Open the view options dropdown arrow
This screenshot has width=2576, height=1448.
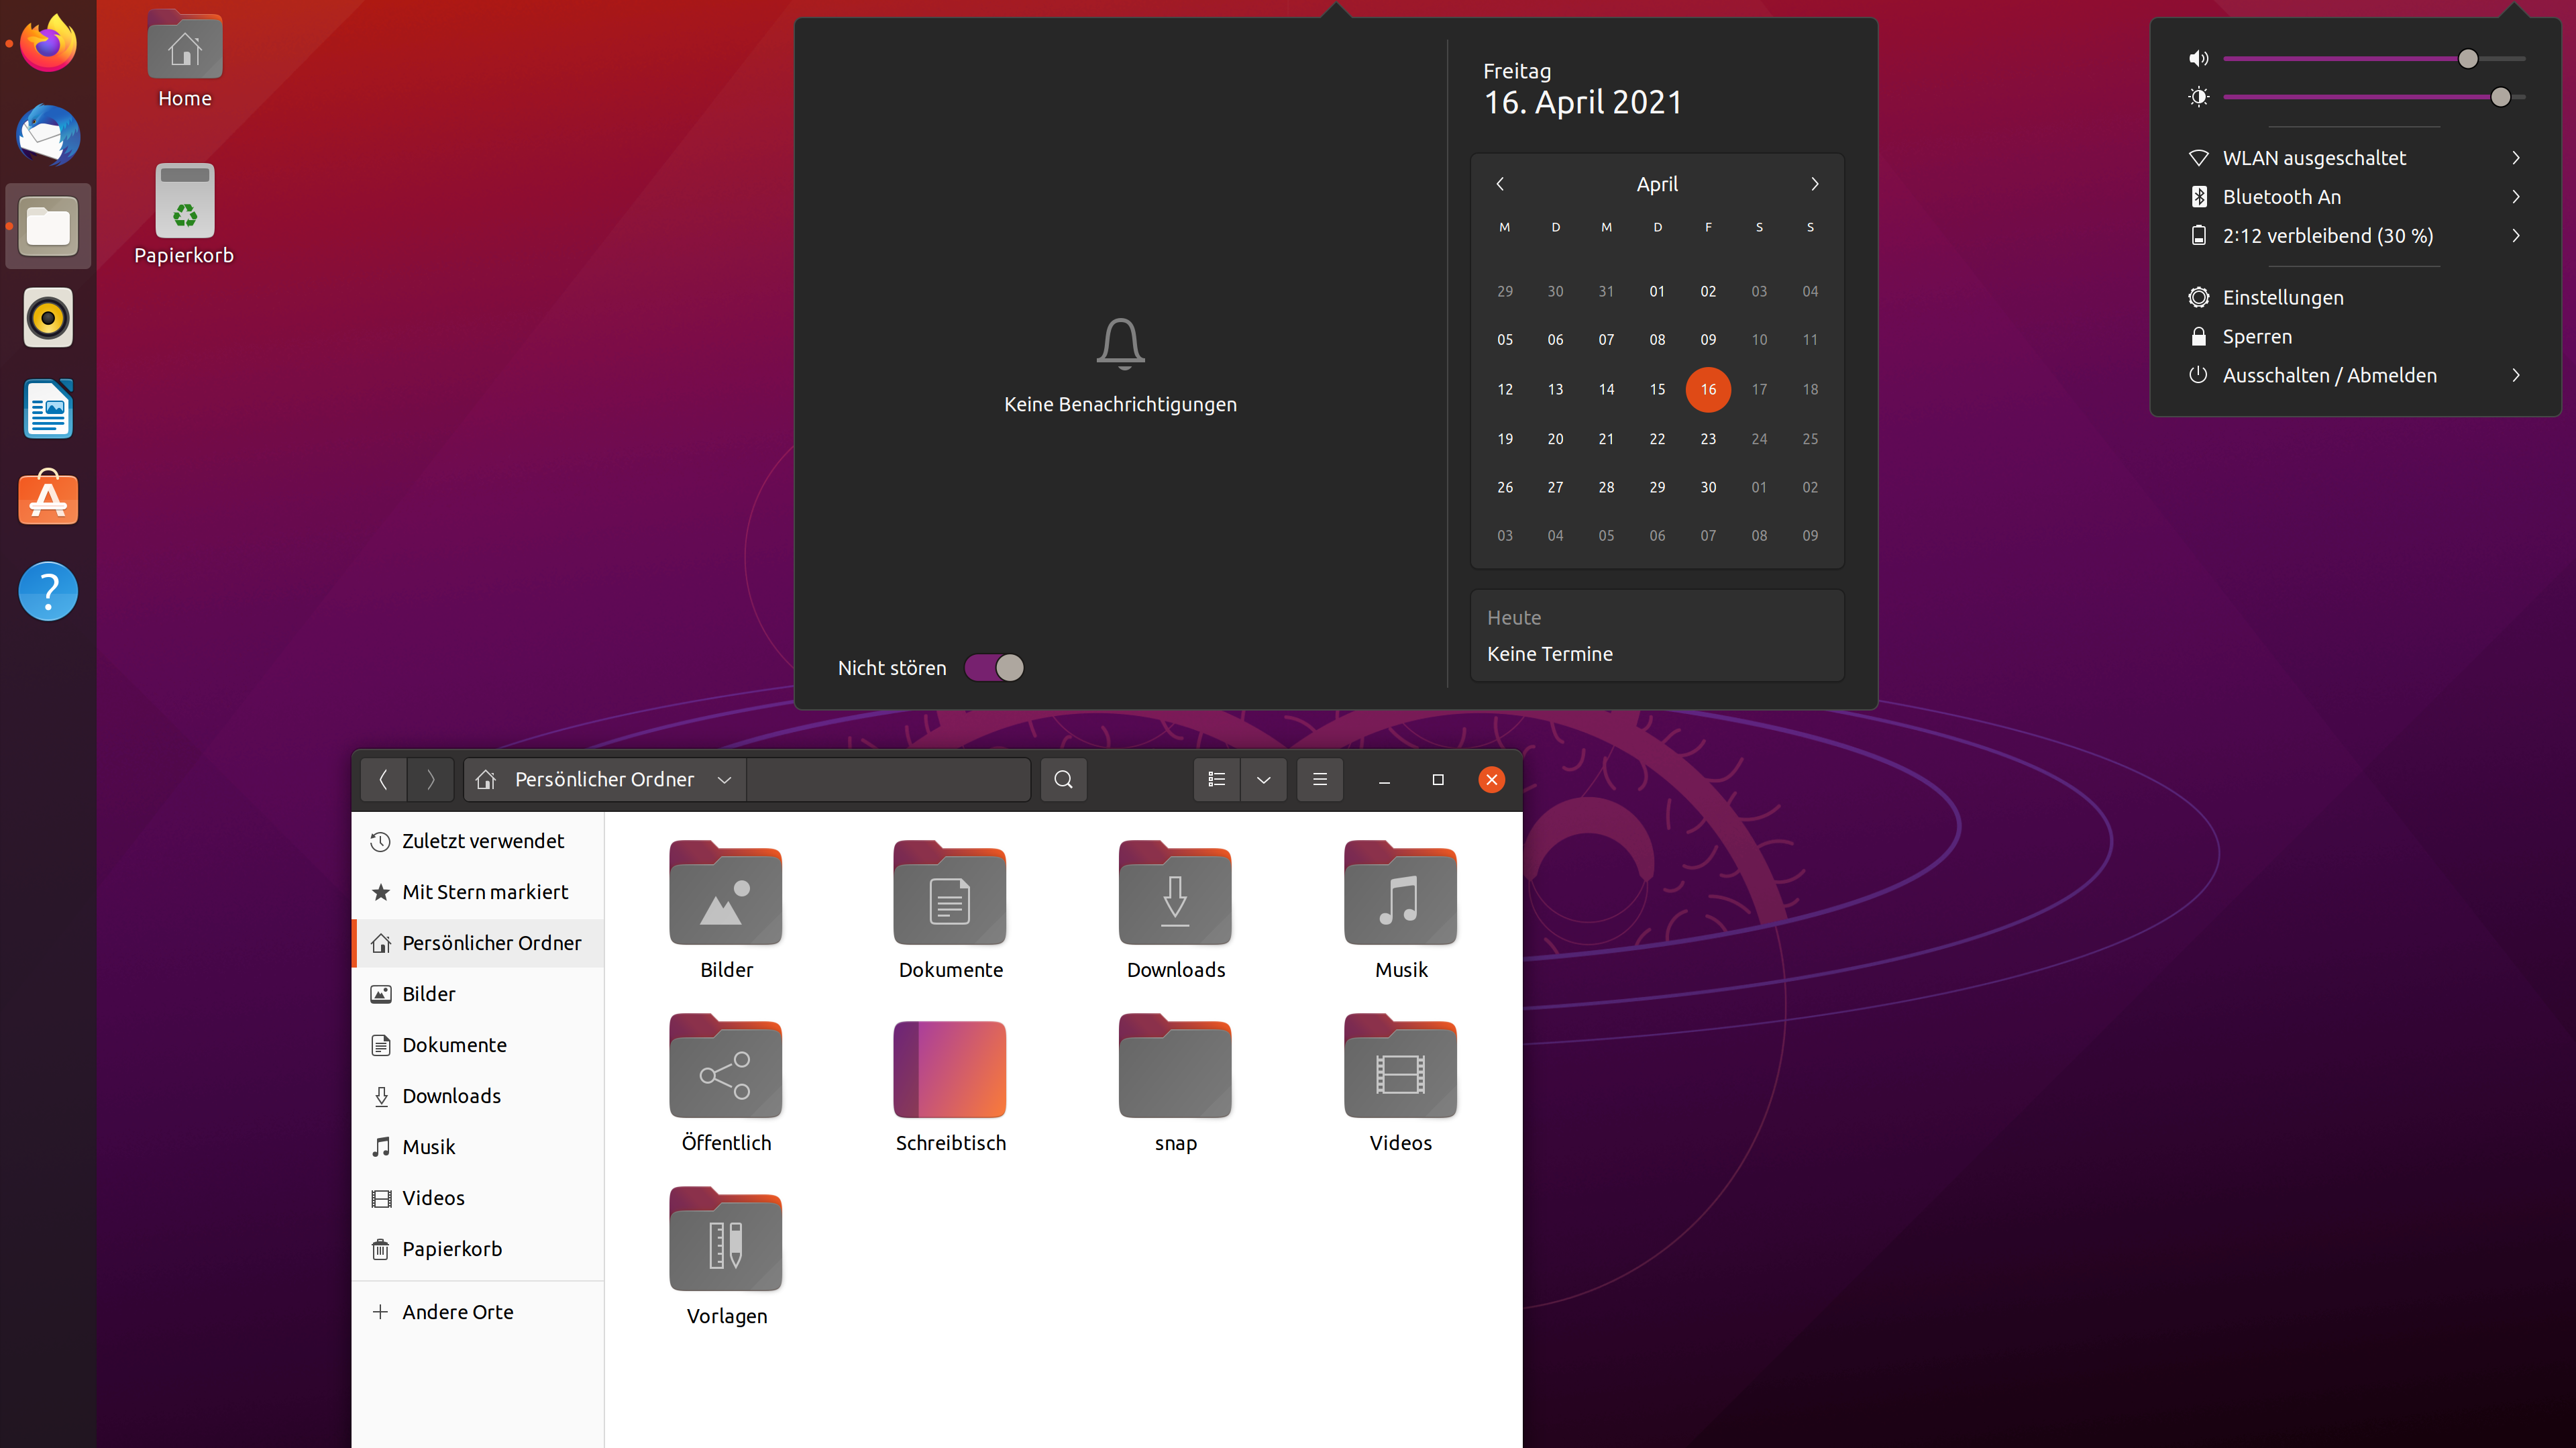click(x=1263, y=779)
